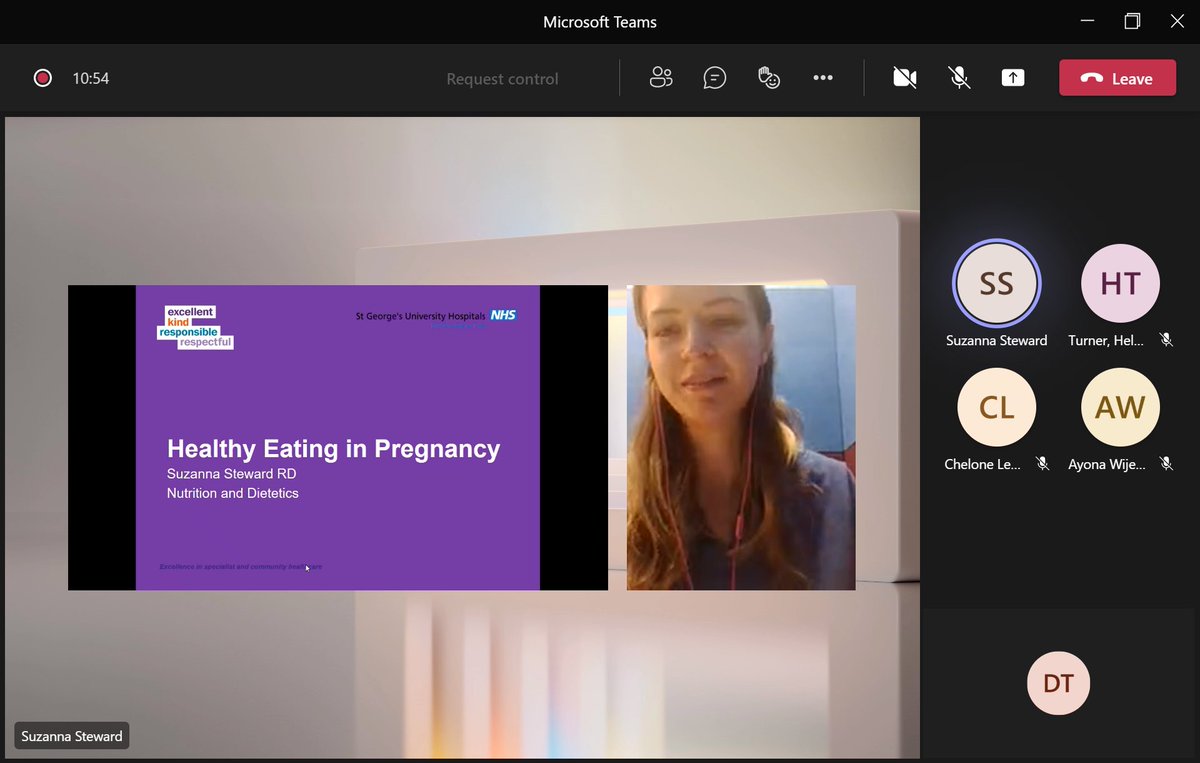Leave the meeting
Screen dimensions: 1200x763
coord(1118,78)
